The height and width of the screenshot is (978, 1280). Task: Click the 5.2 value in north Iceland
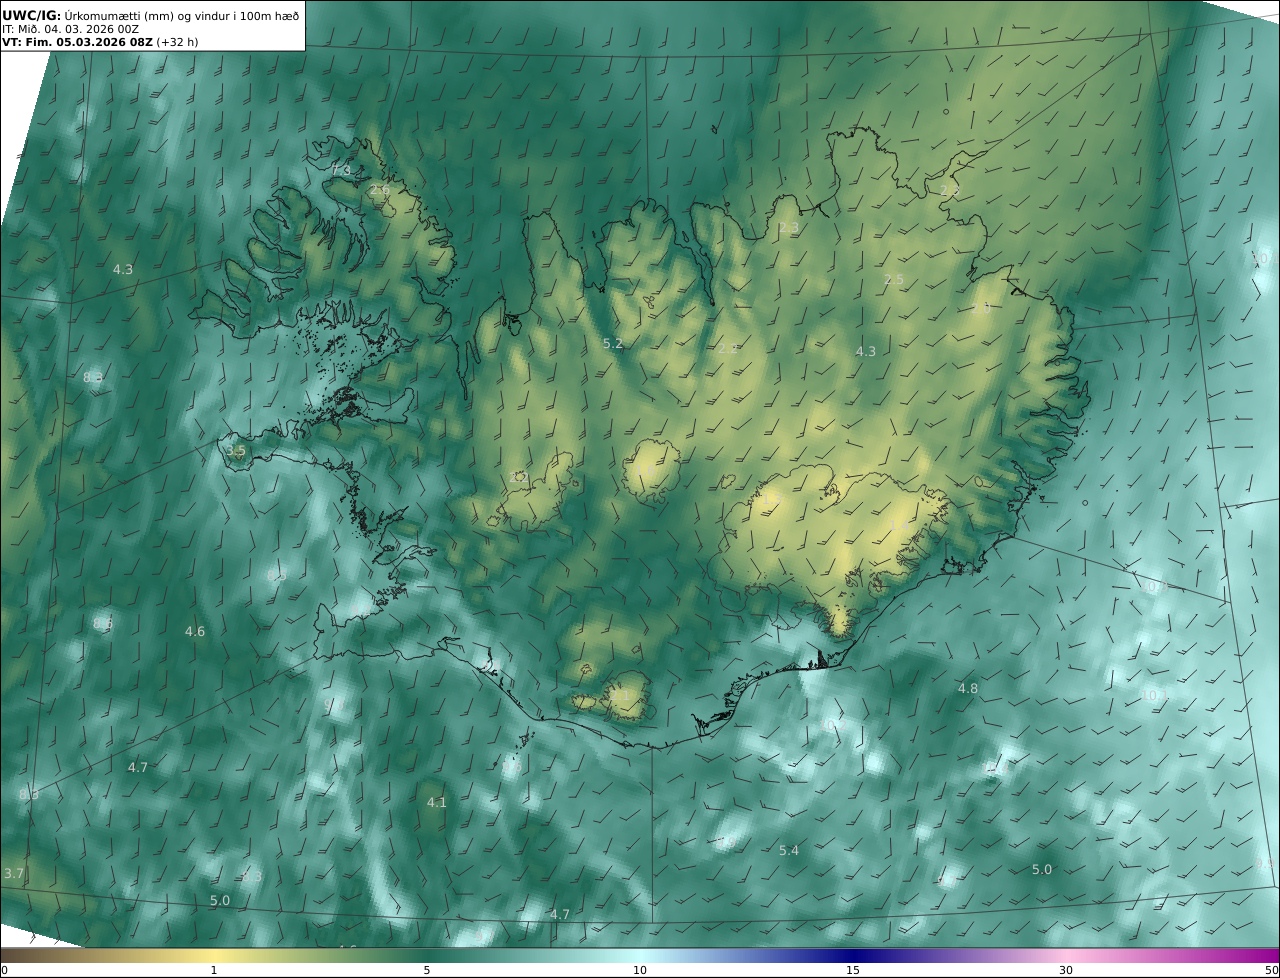(x=613, y=343)
